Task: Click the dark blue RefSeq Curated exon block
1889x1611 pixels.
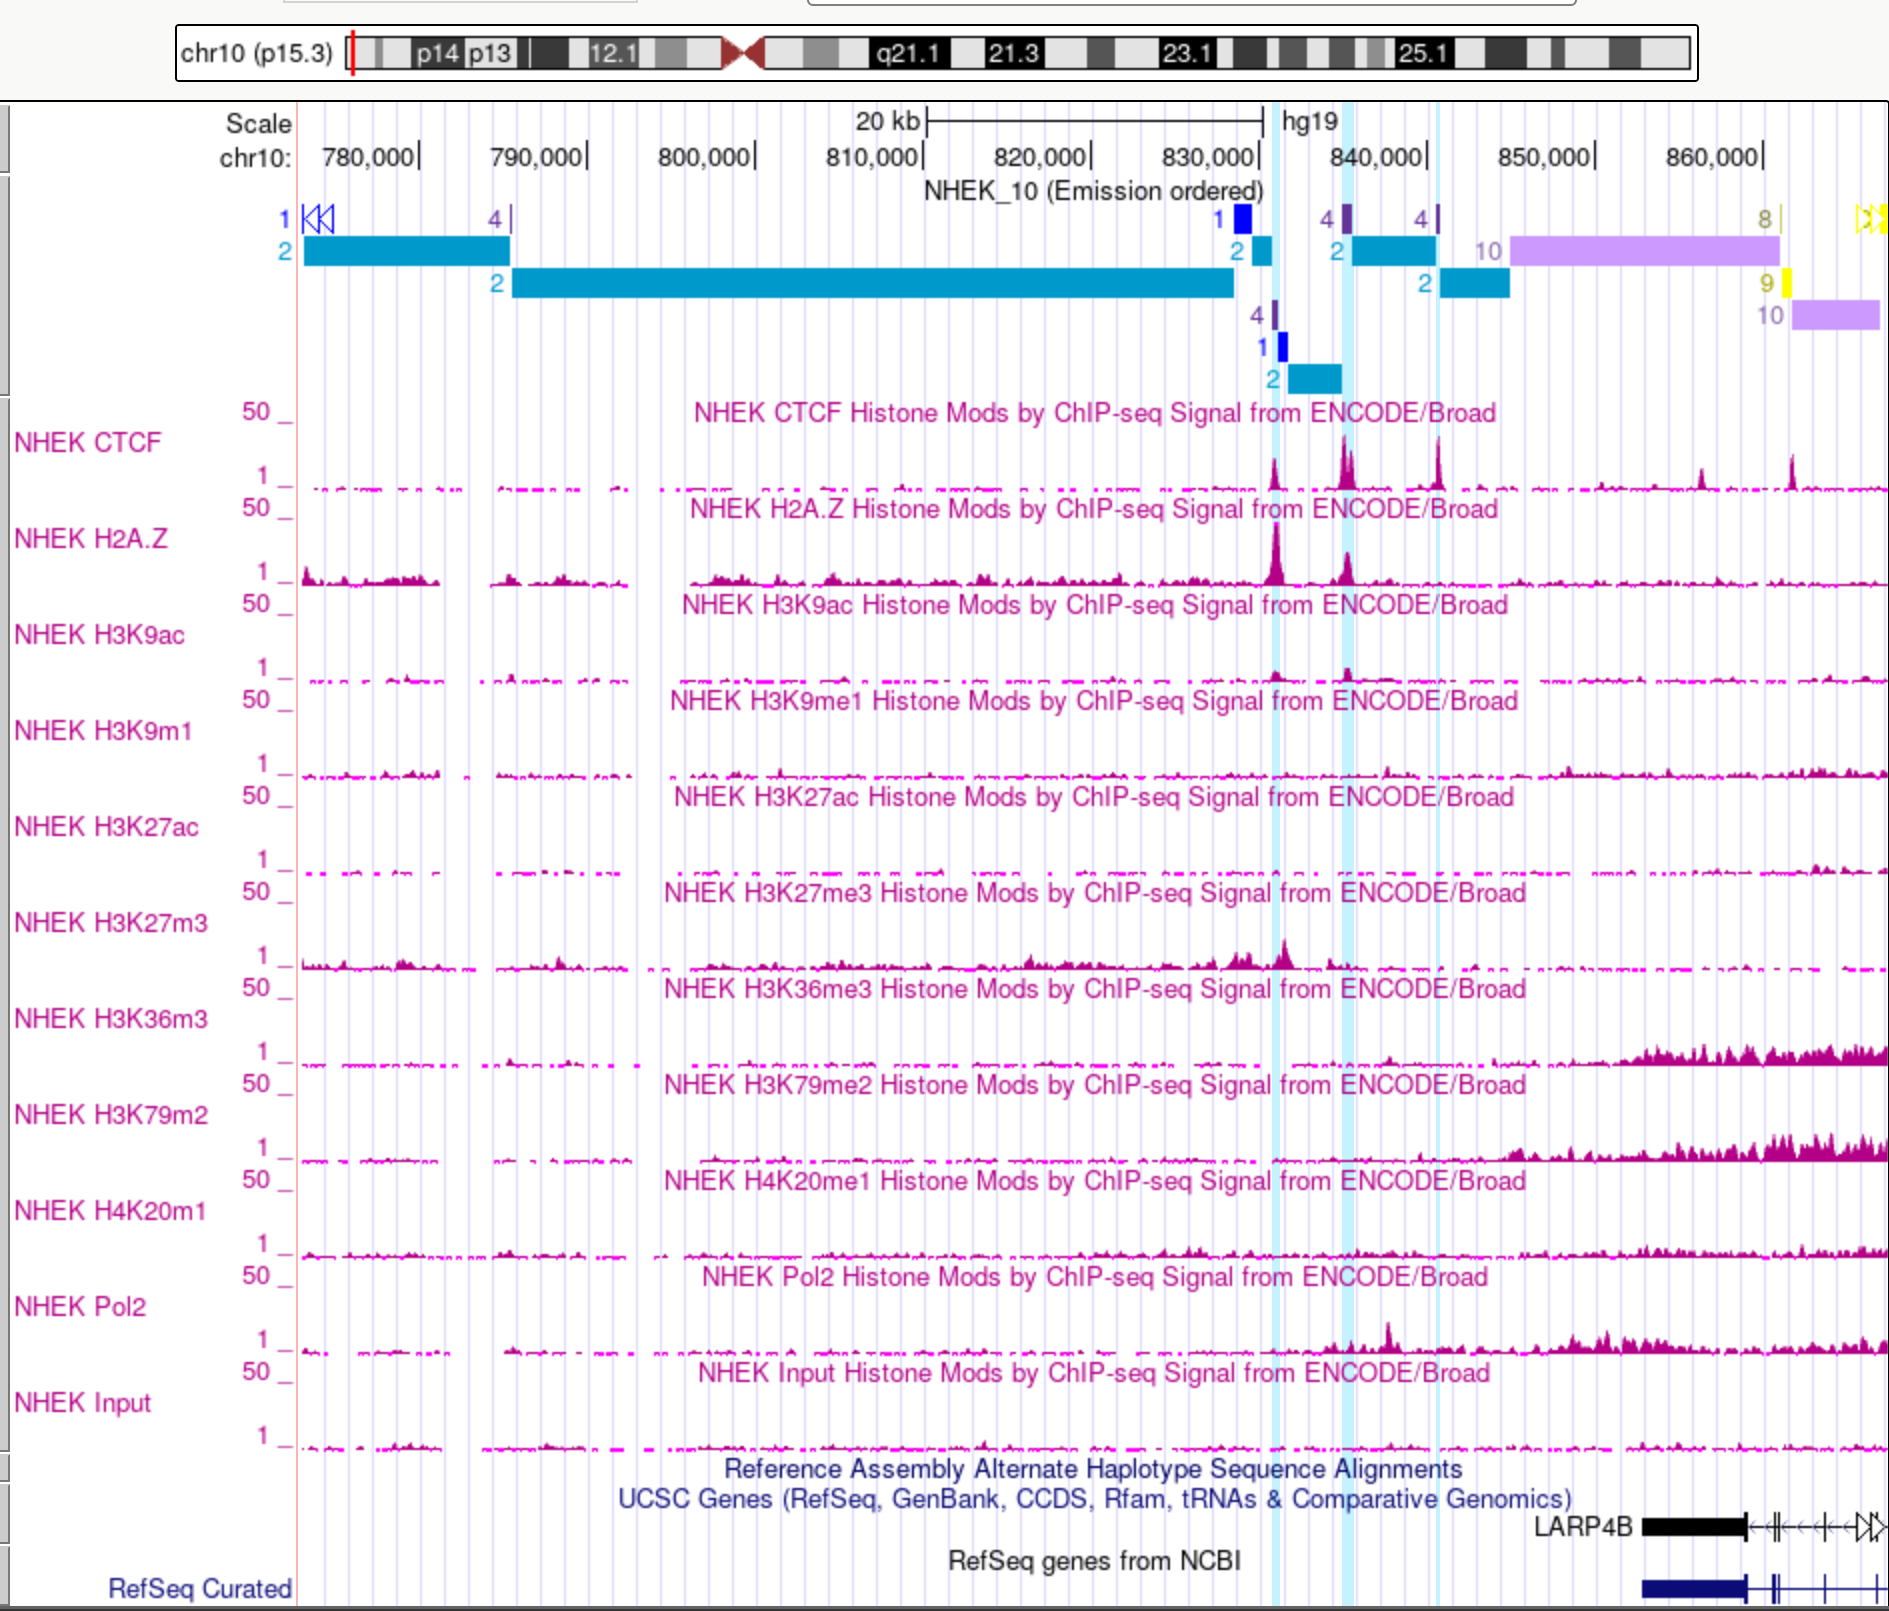Action: click(x=1694, y=1588)
